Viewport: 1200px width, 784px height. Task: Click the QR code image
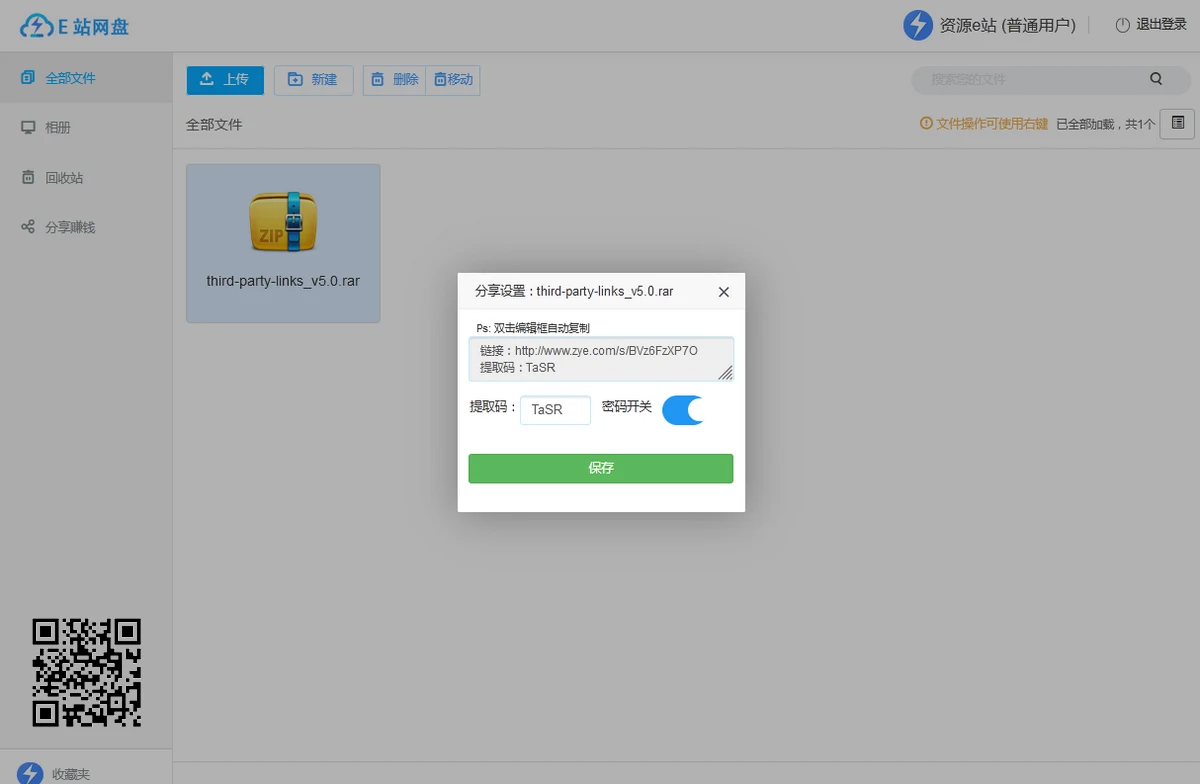86,672
